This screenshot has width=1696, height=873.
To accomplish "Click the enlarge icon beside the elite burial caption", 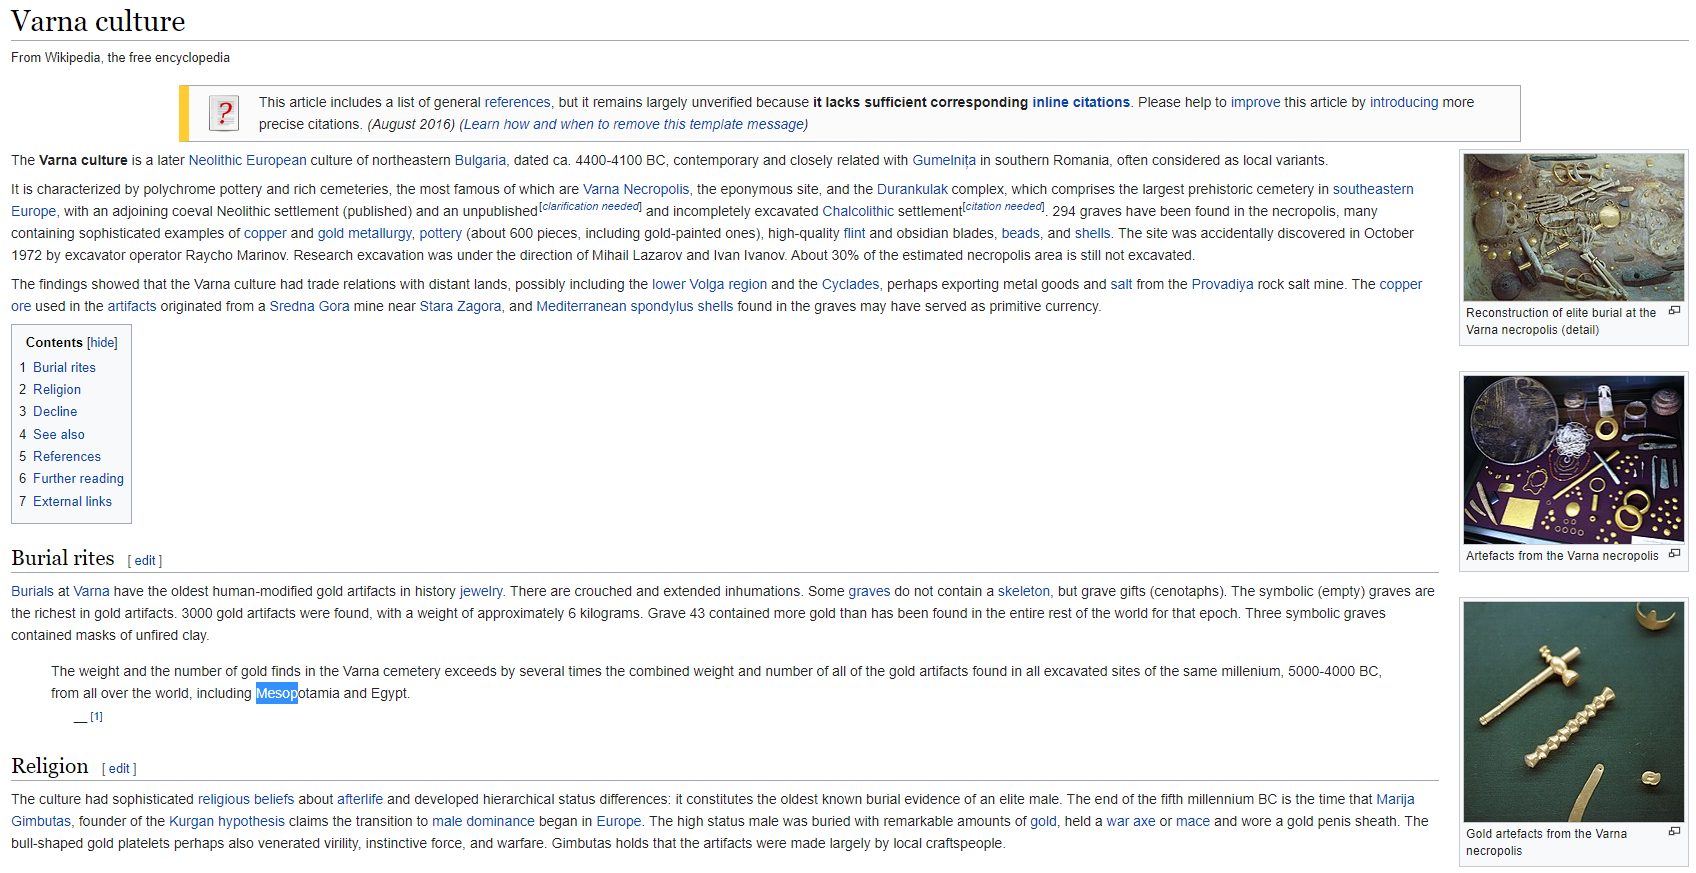I will pyautogui.click(x=1674, y=311).
